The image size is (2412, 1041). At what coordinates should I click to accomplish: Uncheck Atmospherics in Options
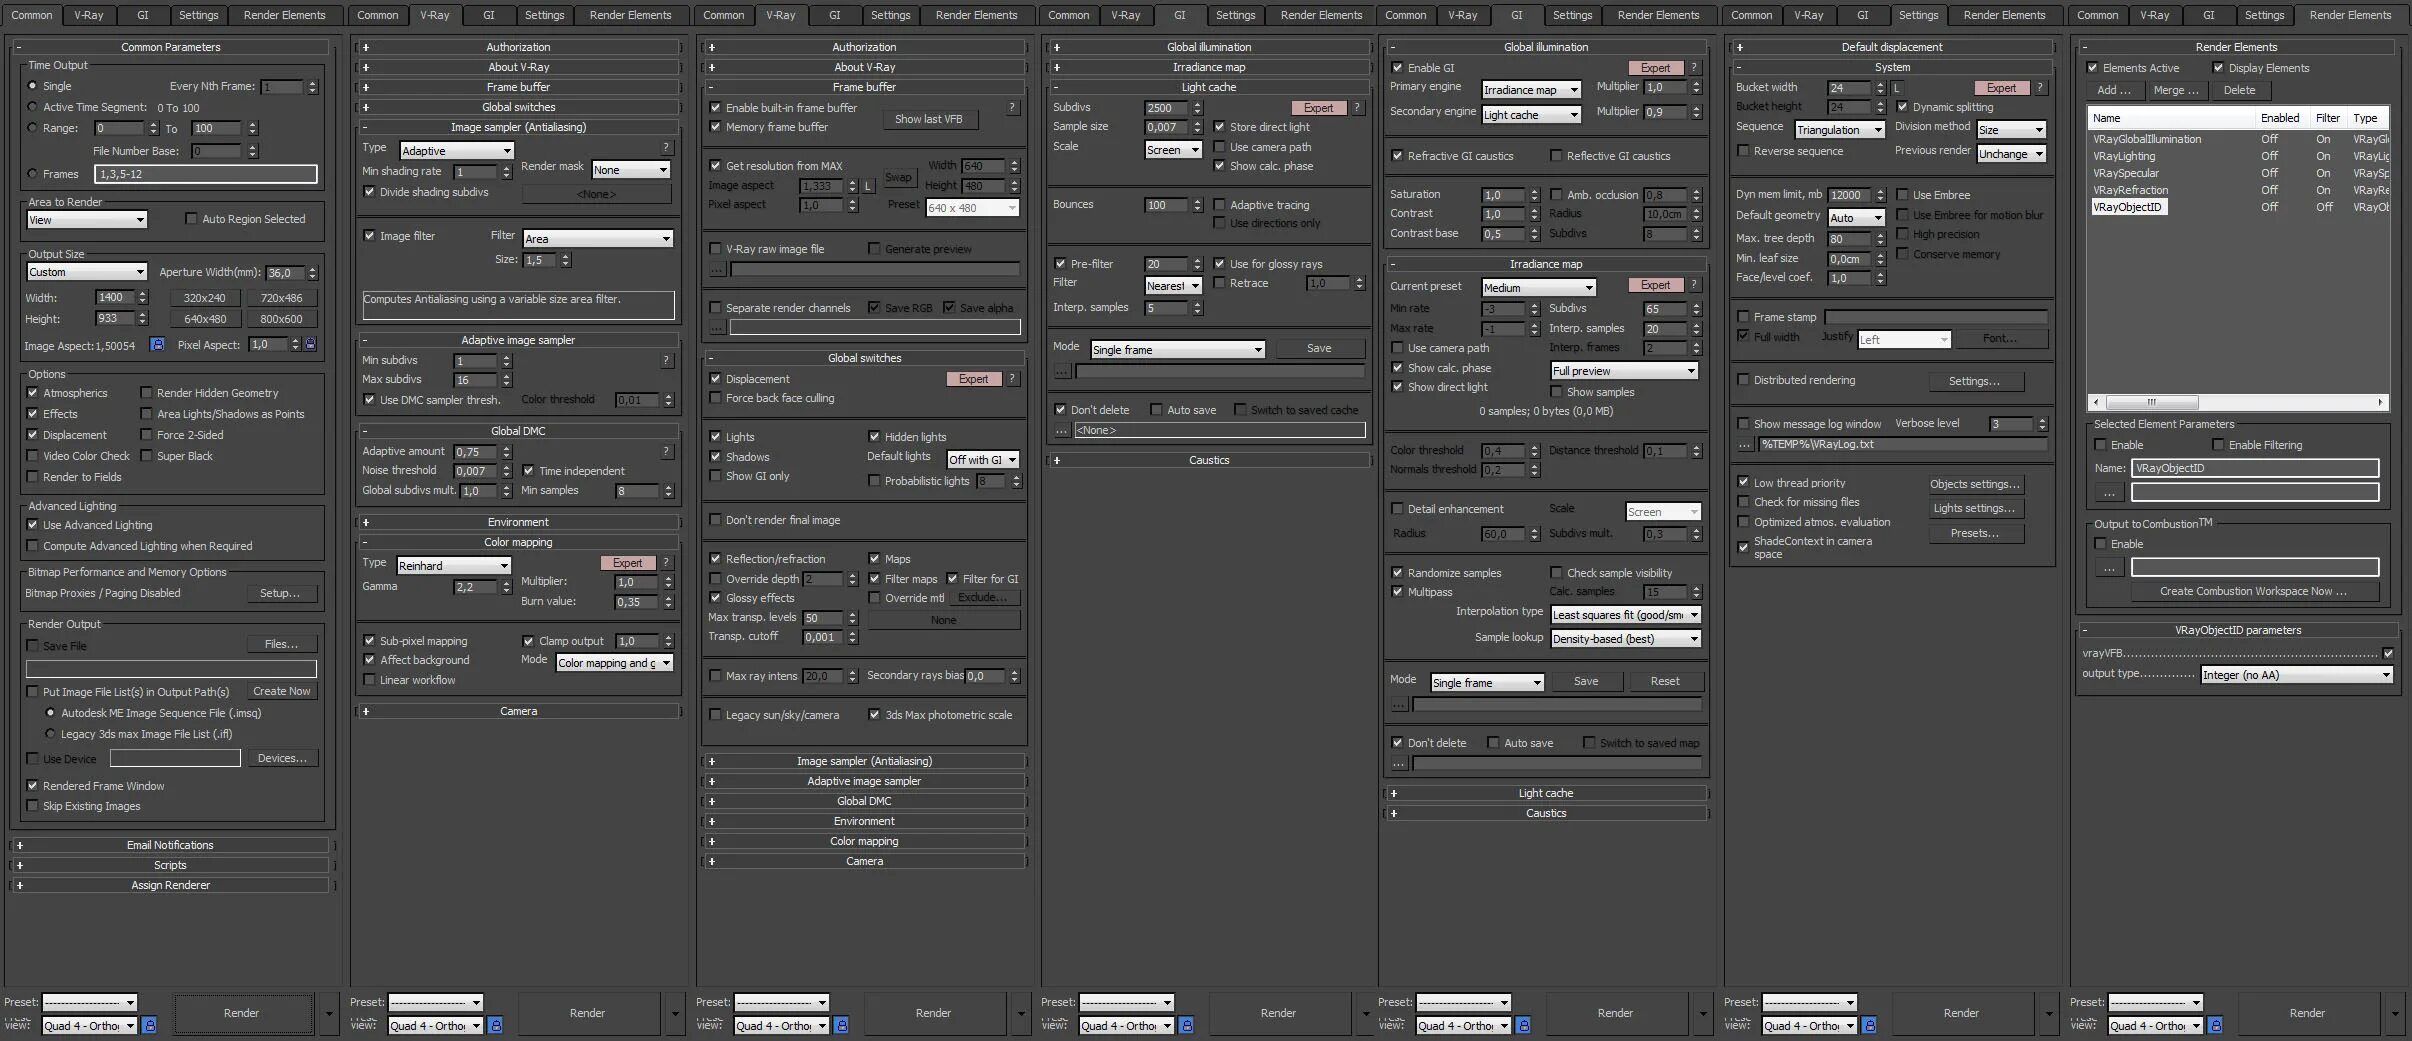32,393
